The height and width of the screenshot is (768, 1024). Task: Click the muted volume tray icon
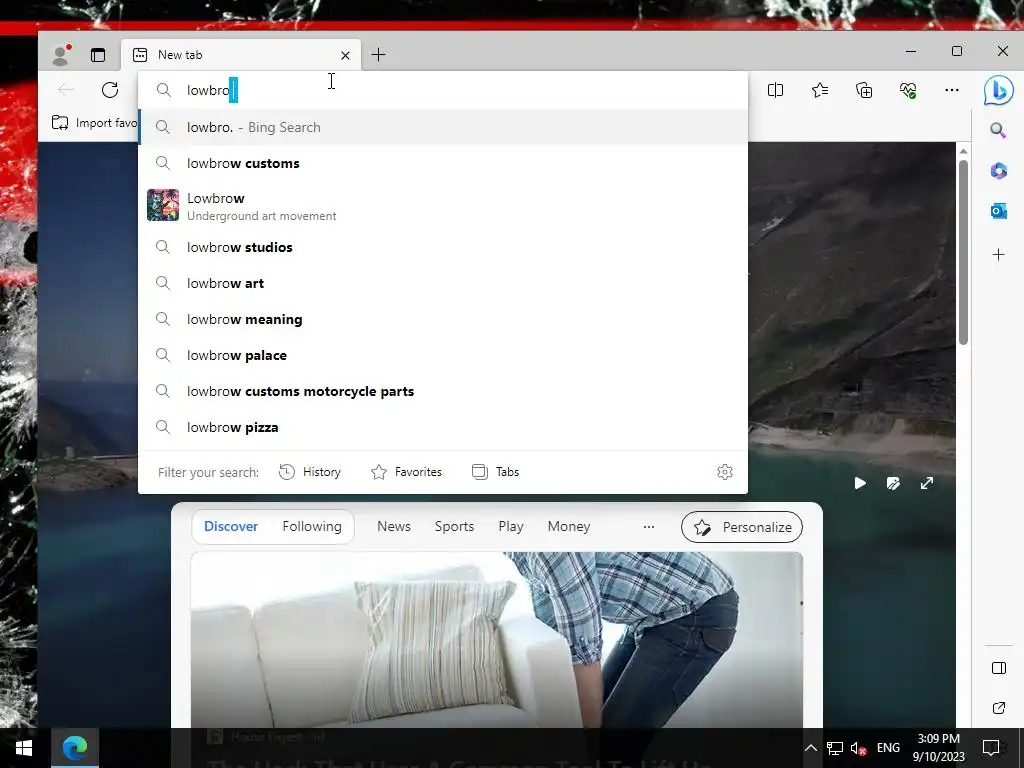tap(858, 748)
